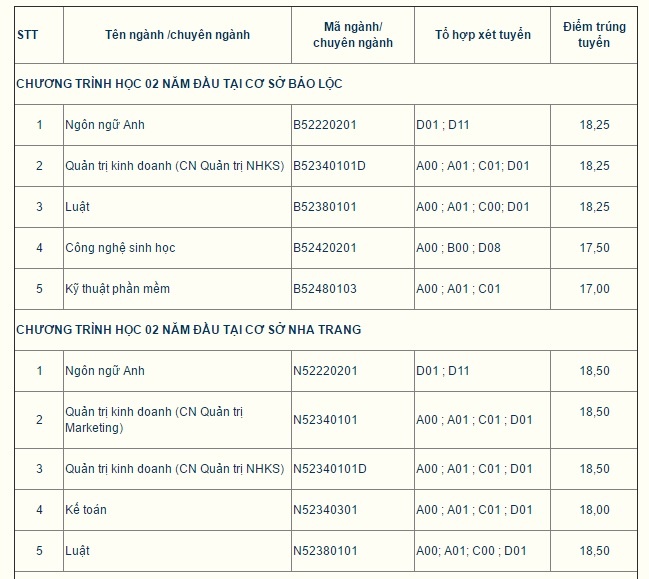Click the 'Công nghệ sinh học' cell
Image resolution: width=649 pixels, height=579 pixels.
pyautogui.click(x=120, y=248)
